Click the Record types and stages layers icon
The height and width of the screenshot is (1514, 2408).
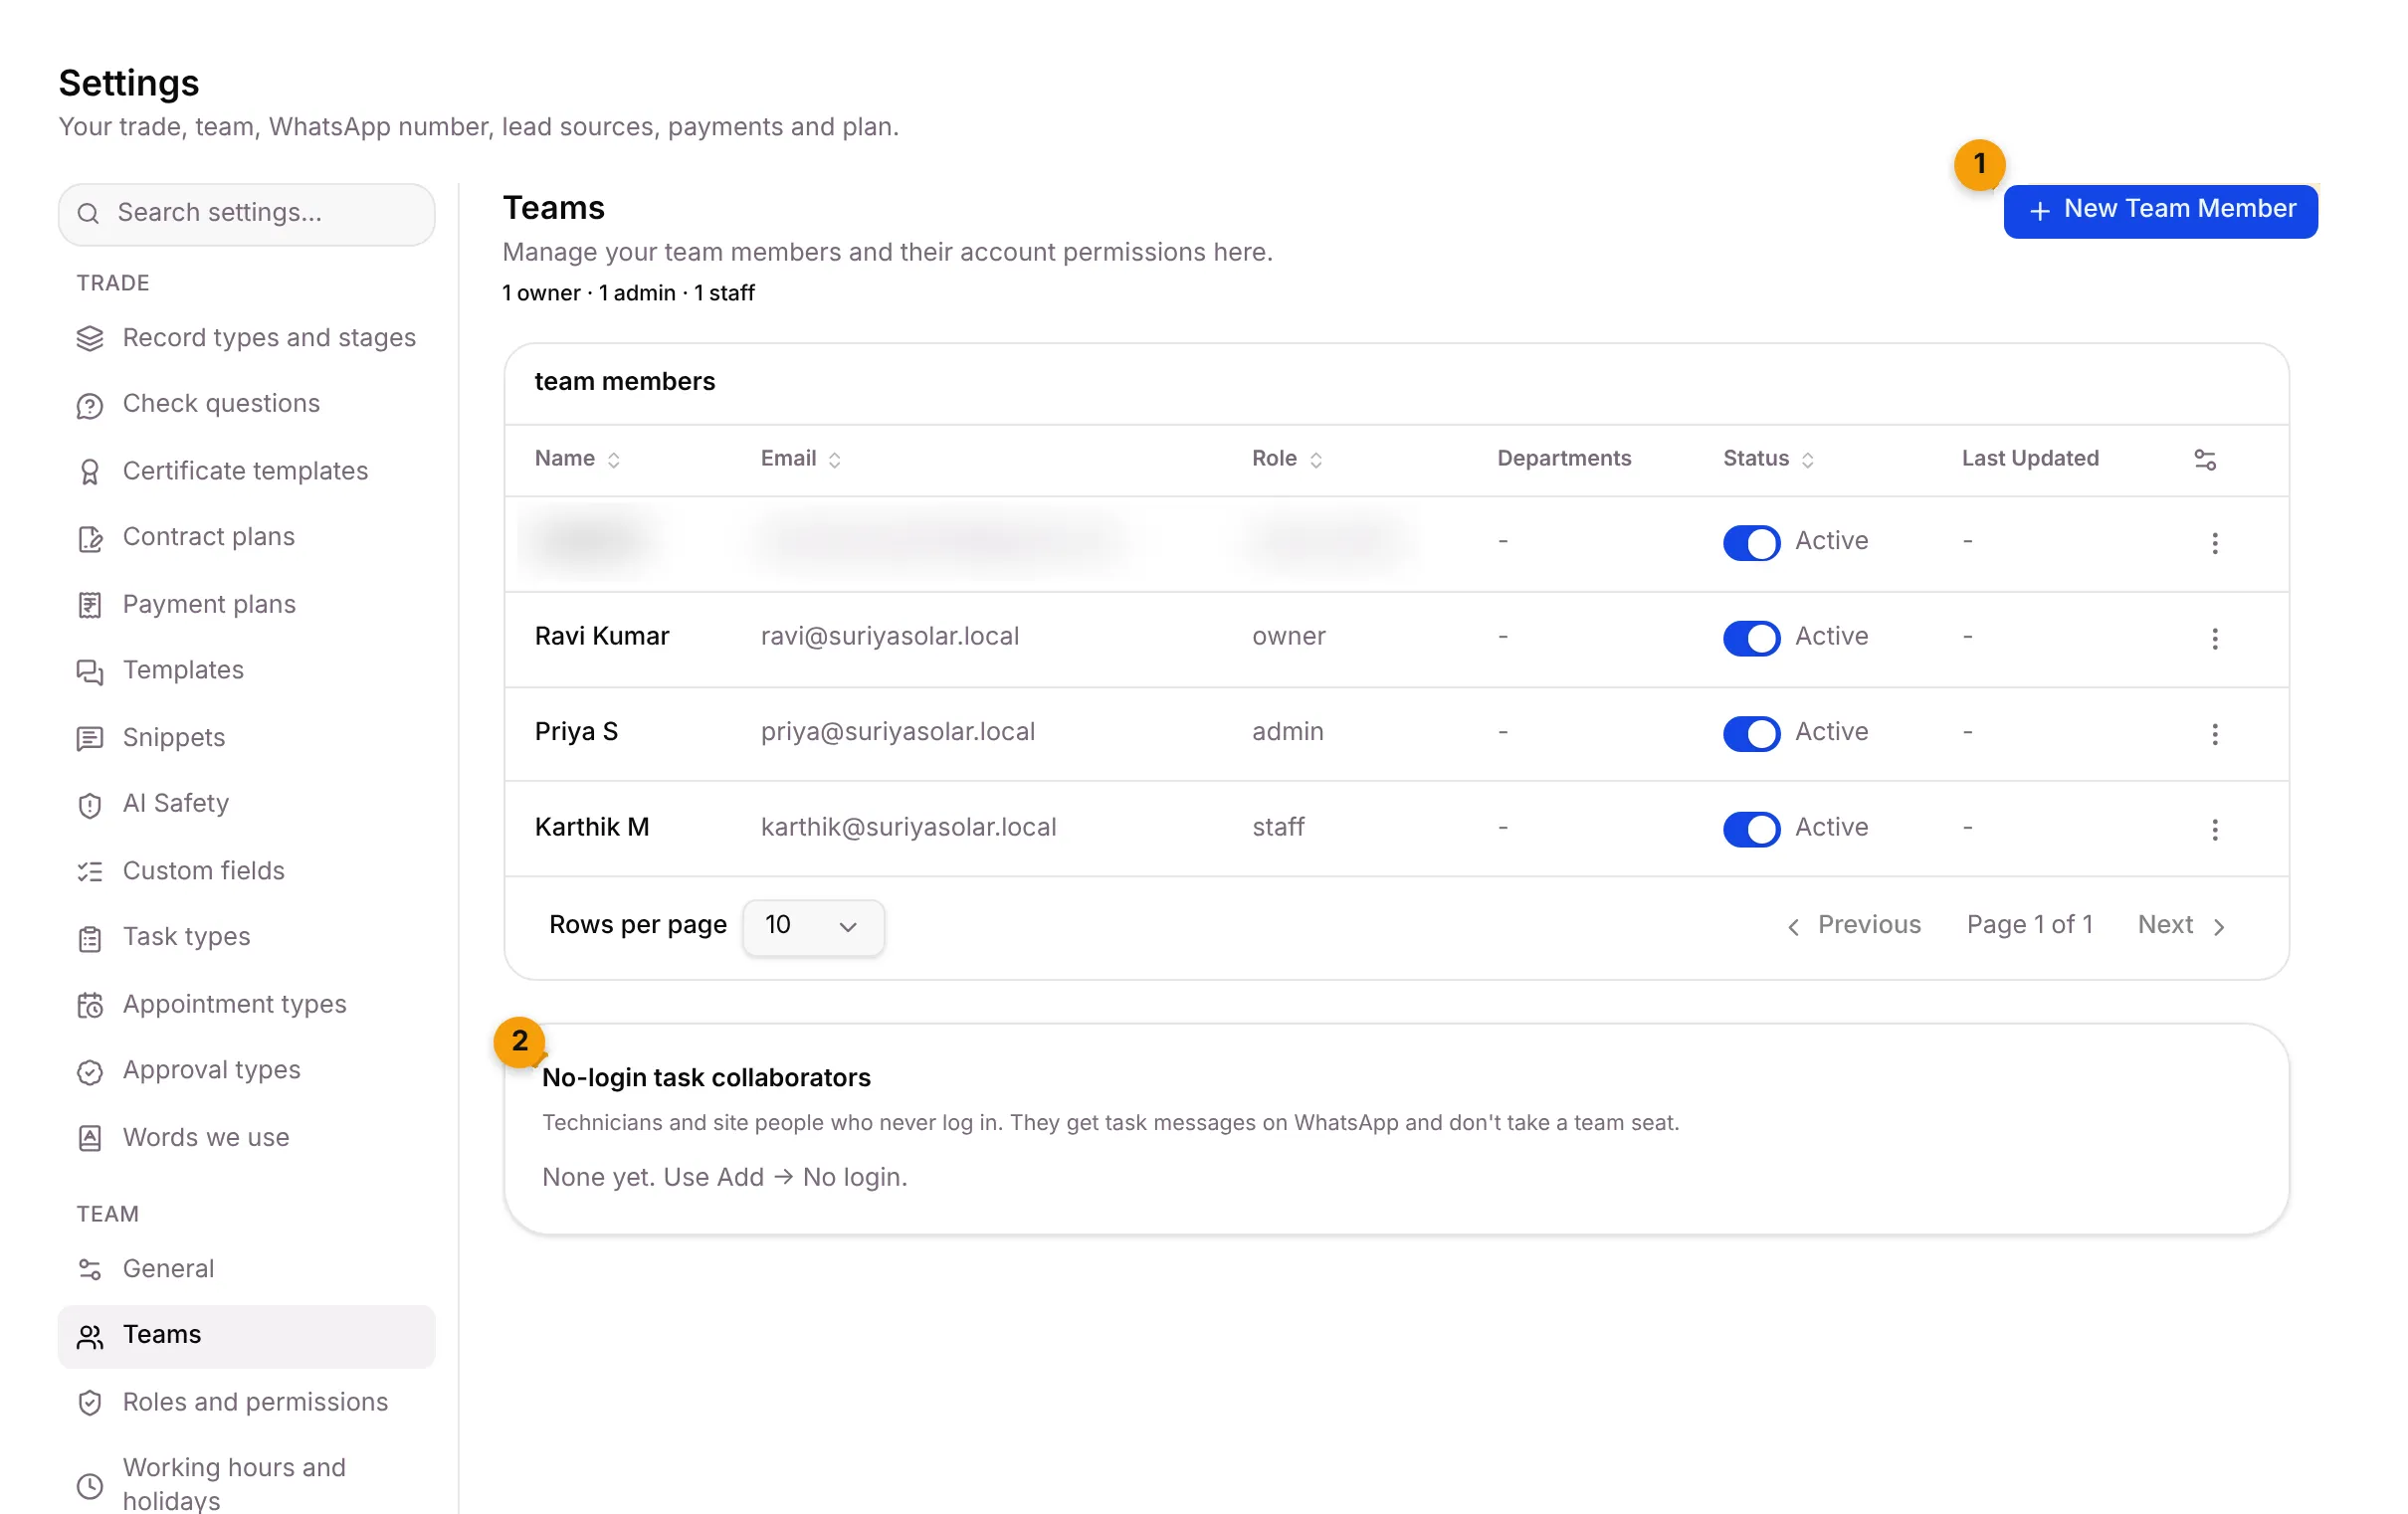(x=90, y=339)
